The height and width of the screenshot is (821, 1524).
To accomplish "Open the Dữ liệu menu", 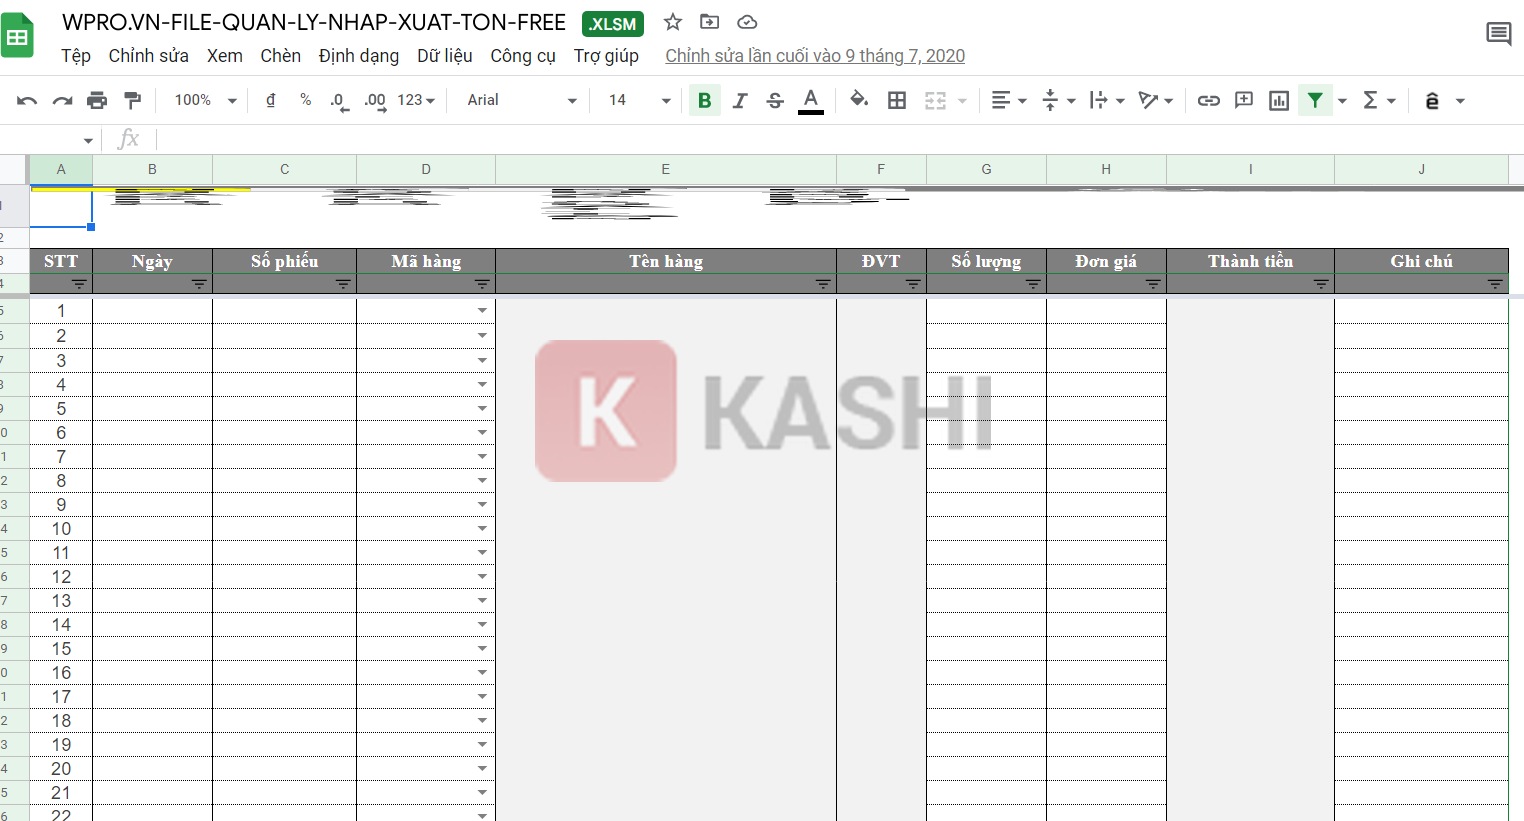I will (x=444, y=56).
